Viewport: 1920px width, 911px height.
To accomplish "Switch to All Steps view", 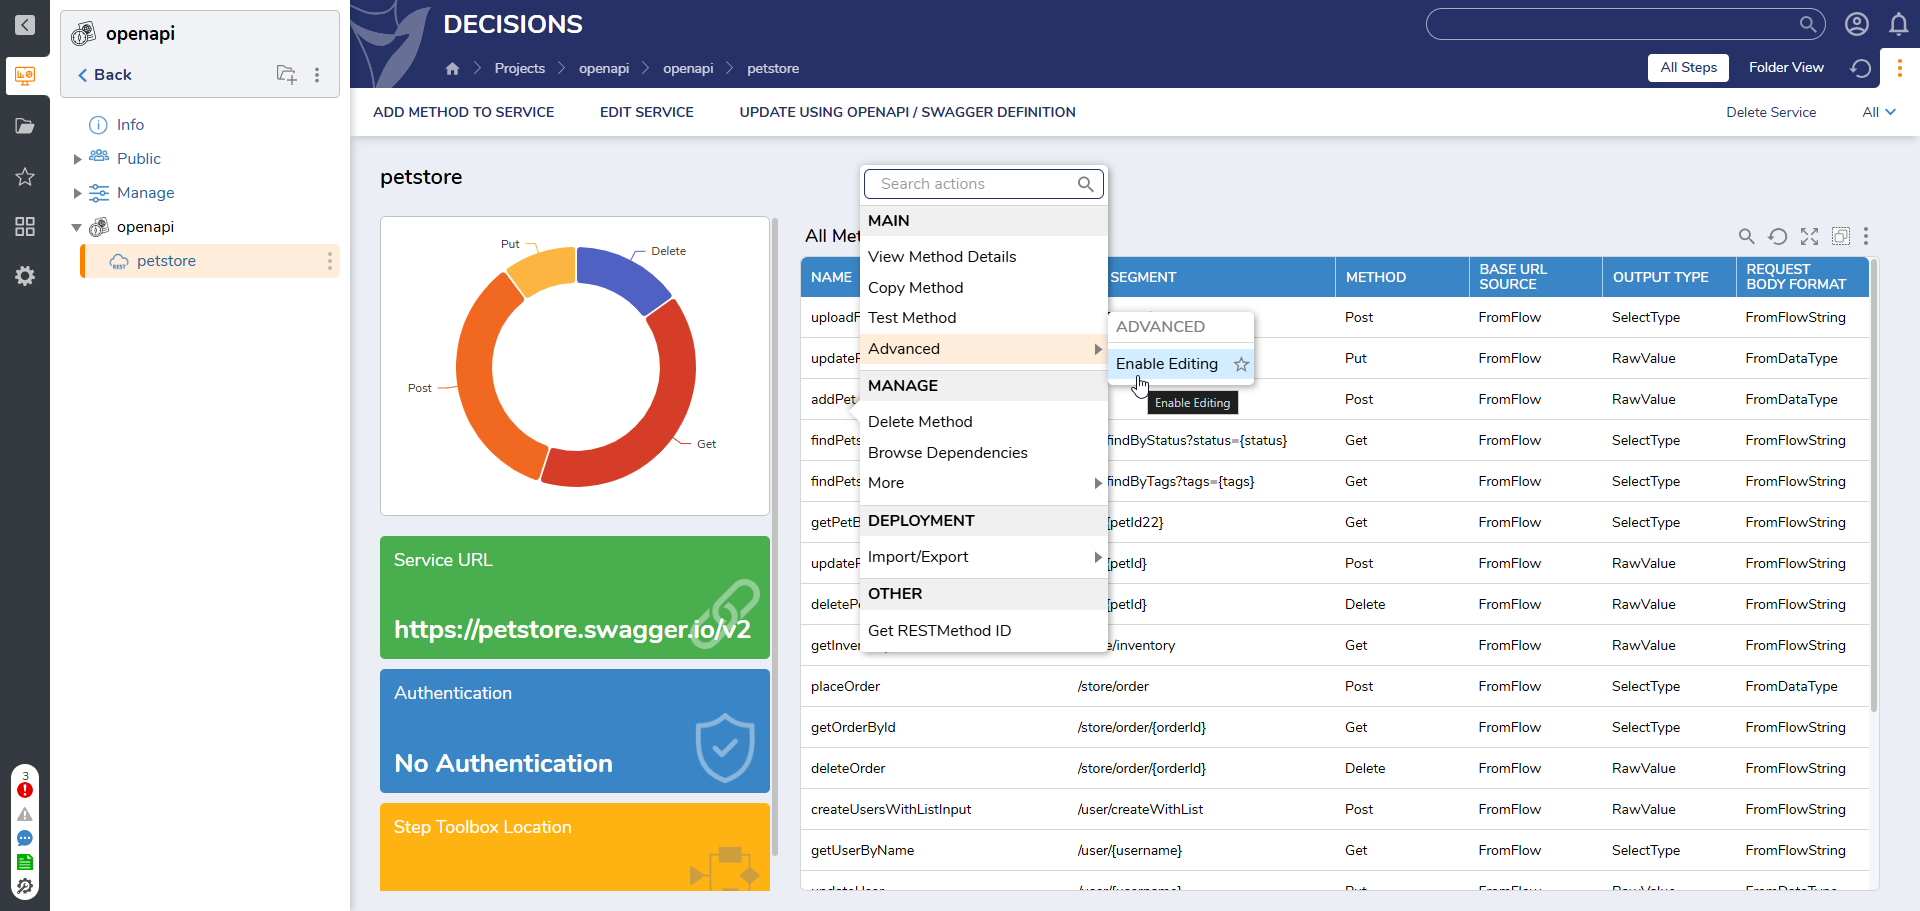I will pos(1688,67).
